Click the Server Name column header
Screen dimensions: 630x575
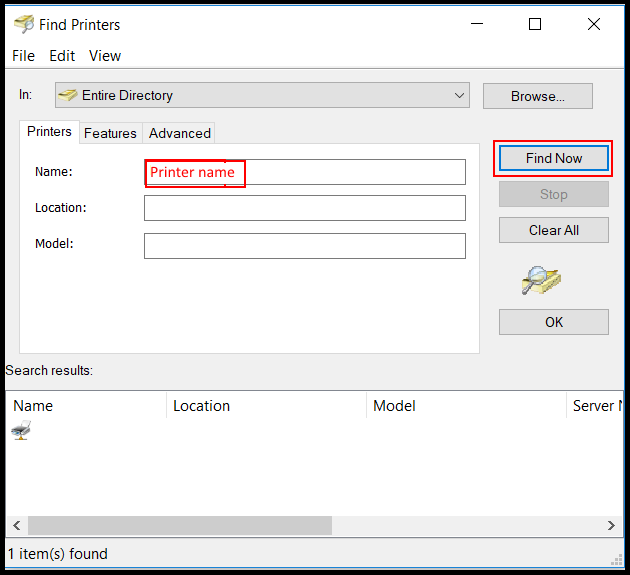pyautogui.click(x=595, y=406)
